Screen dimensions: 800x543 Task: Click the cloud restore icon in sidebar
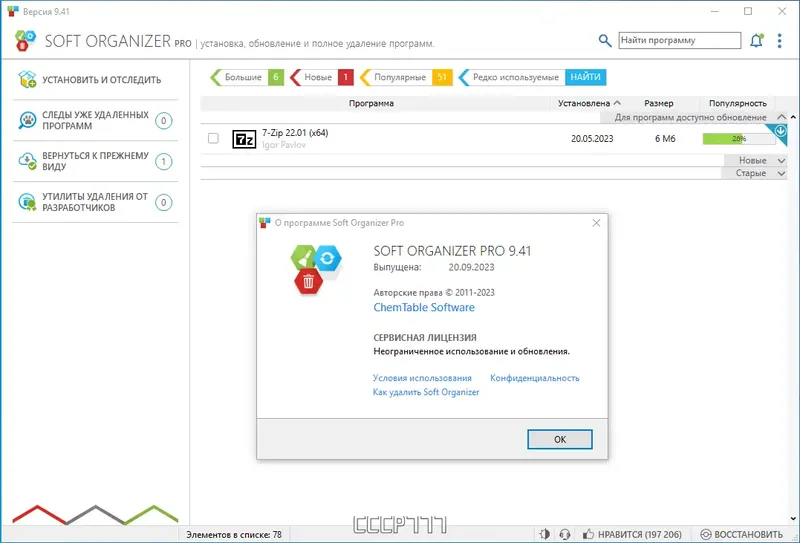coord(27,161)
